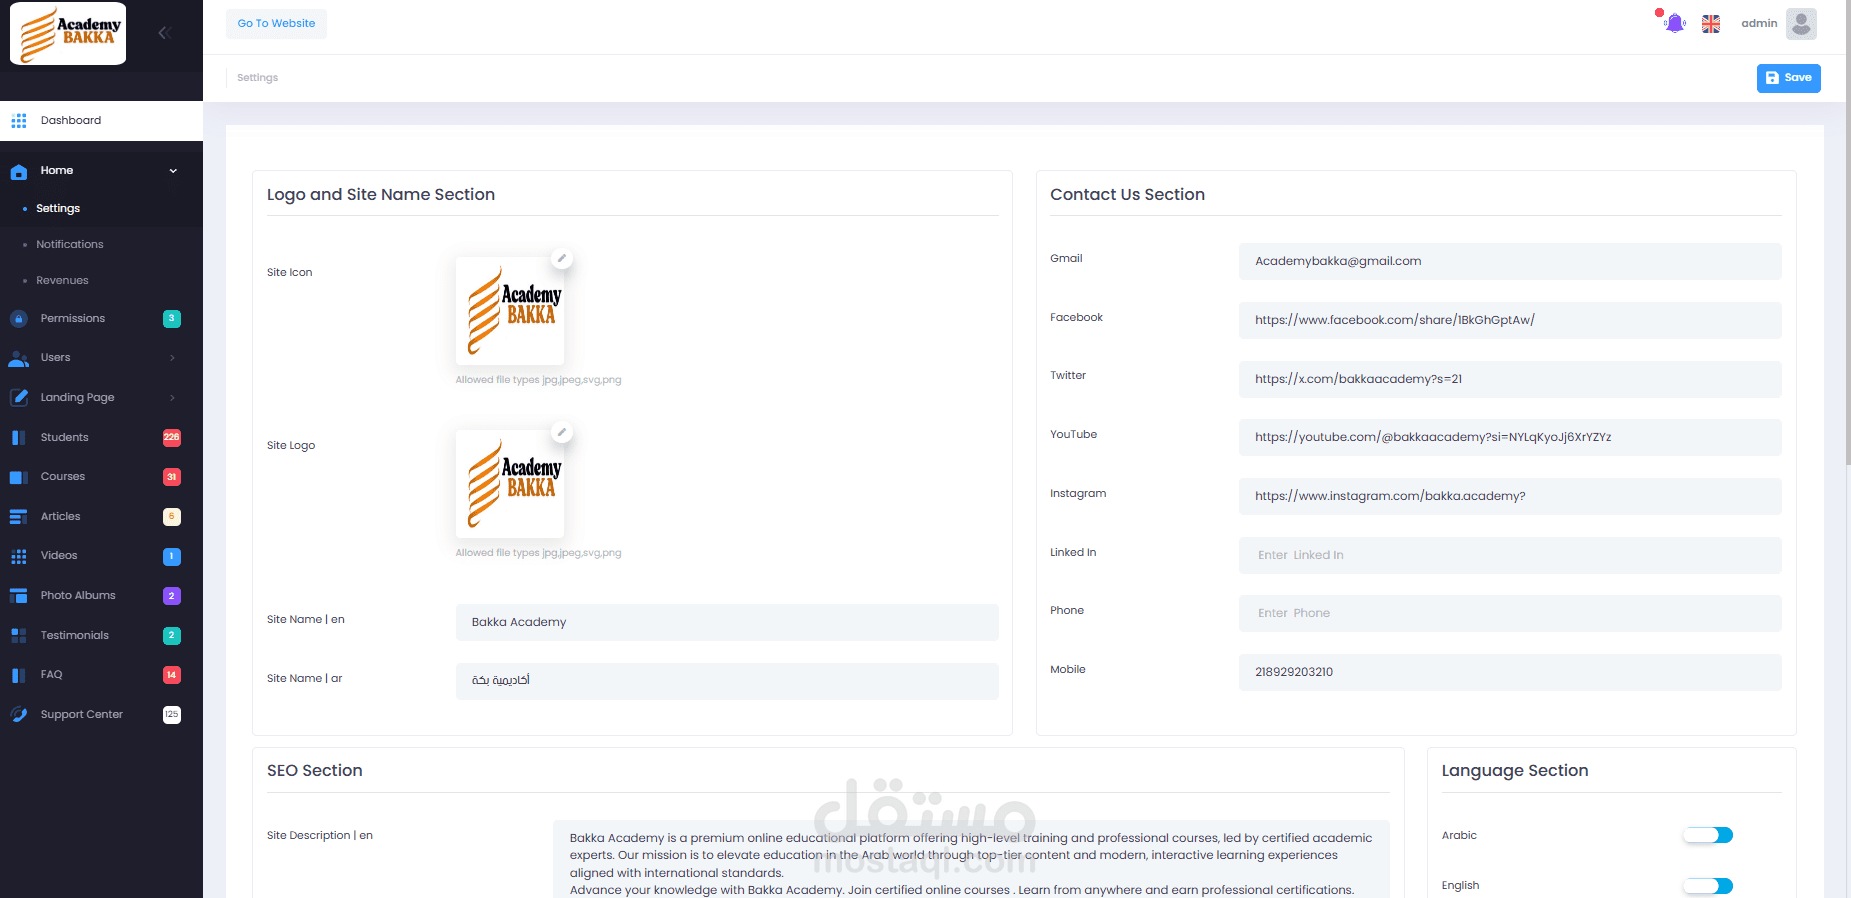Click the Site Icon image thumbnail
This screenshot has height=898, width=1851.
(510, 311)
